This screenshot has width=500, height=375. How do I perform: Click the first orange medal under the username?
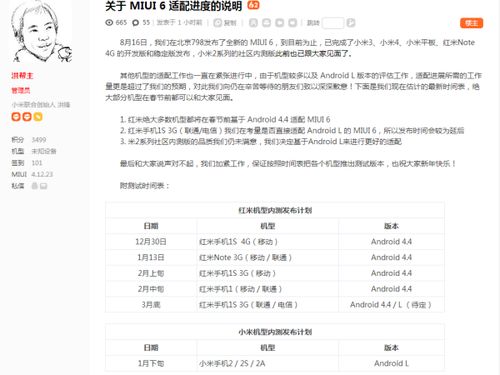point(16,117)
